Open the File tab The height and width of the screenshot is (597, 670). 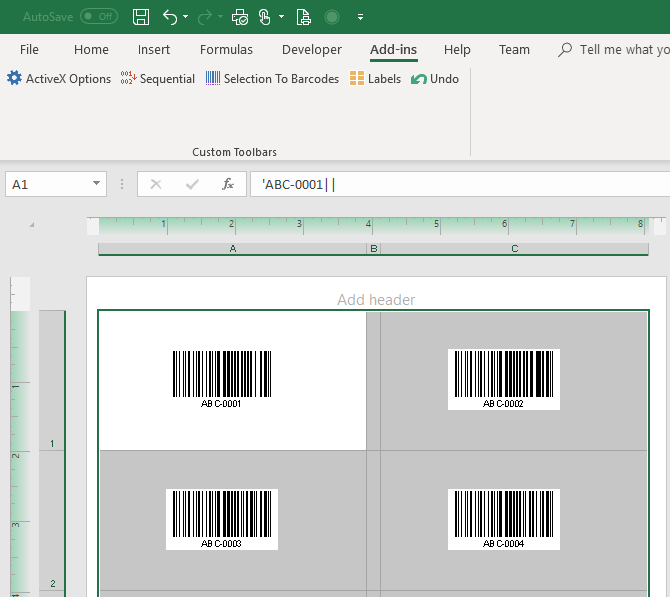pyautogui.click(x=29, y=50)
